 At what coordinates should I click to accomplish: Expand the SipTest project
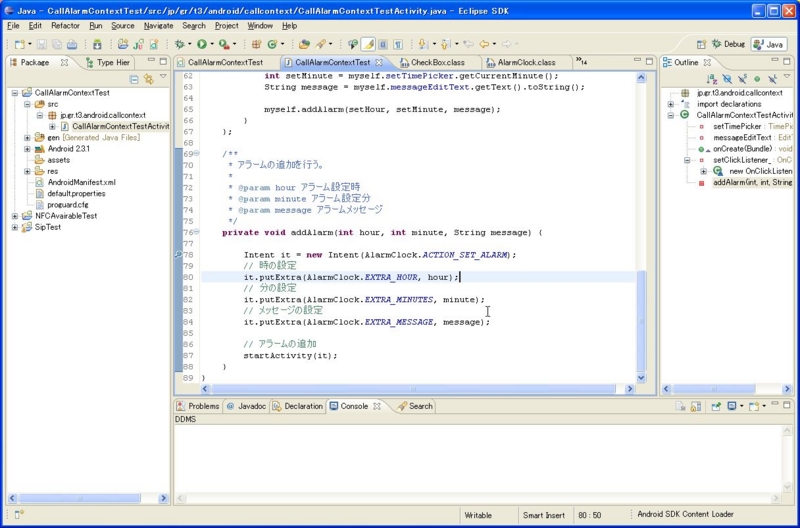click(15, 228)
